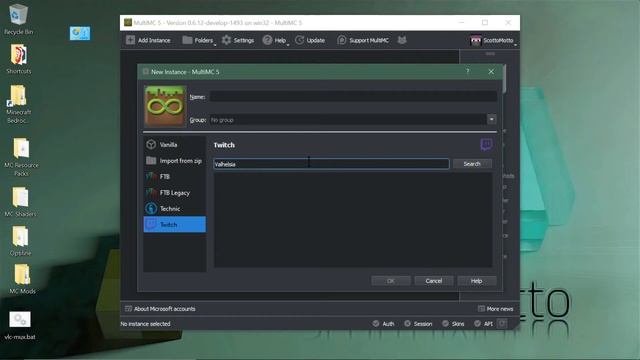The image size is (640, 360).
Task: Click the Auth status indicator
Action: [x=383, y=324]
